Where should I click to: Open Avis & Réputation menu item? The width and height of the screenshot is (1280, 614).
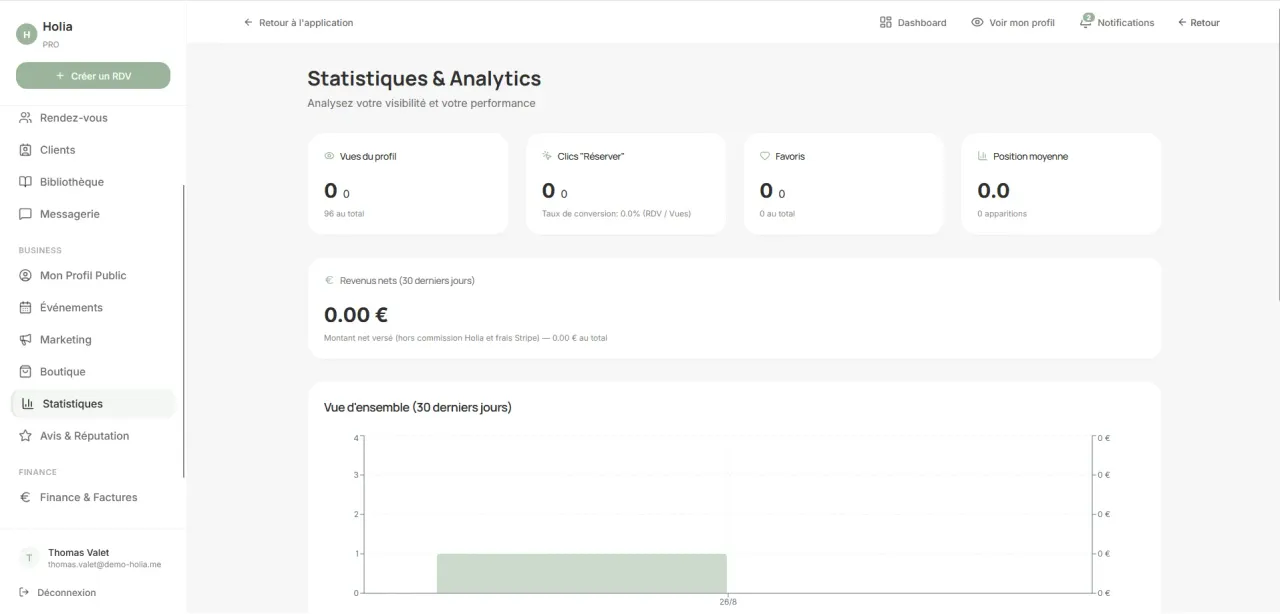pos(93,436)
